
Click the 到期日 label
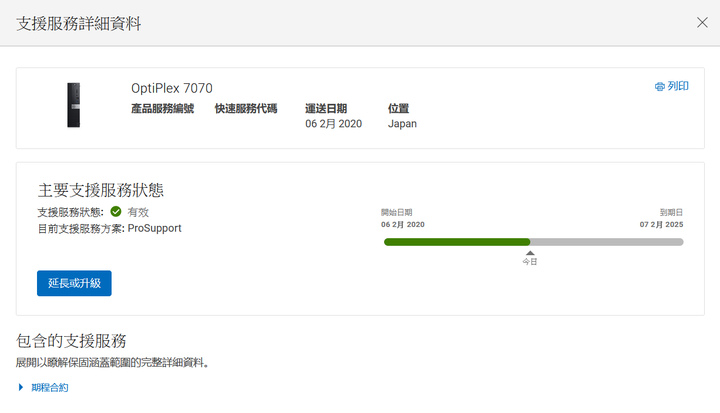click(671, 212)
